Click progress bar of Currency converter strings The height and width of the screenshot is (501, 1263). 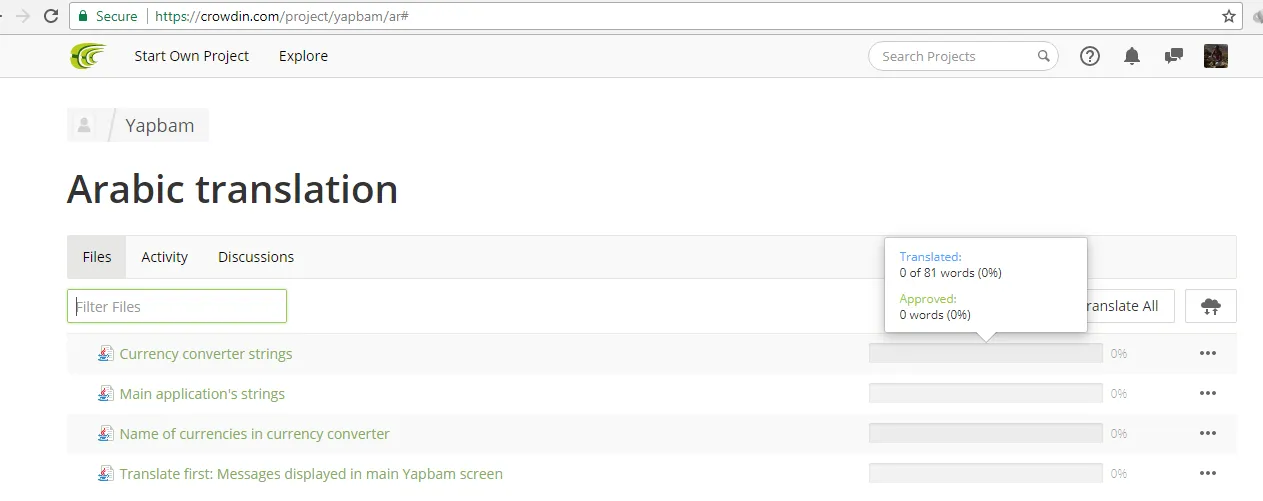(986, 353)
